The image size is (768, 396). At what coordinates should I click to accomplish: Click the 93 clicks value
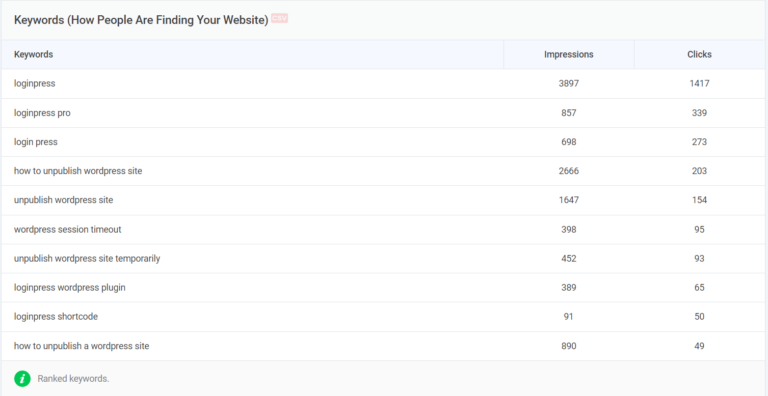pyautogui.click(x=699, y=258)
